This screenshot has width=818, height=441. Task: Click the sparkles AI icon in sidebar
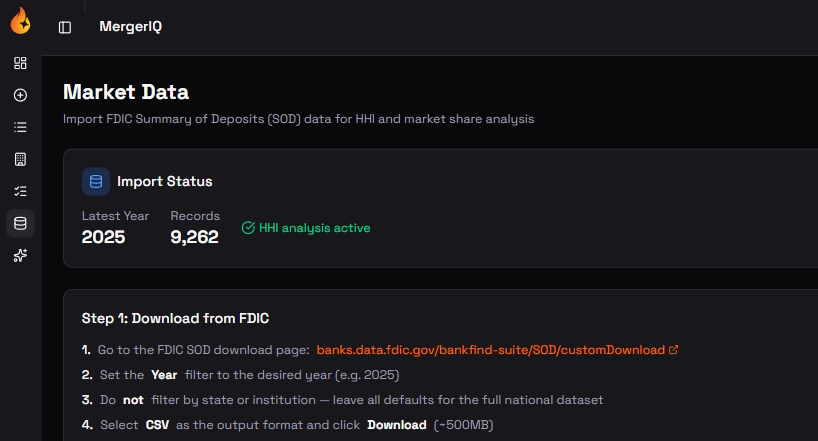[20, 255]
